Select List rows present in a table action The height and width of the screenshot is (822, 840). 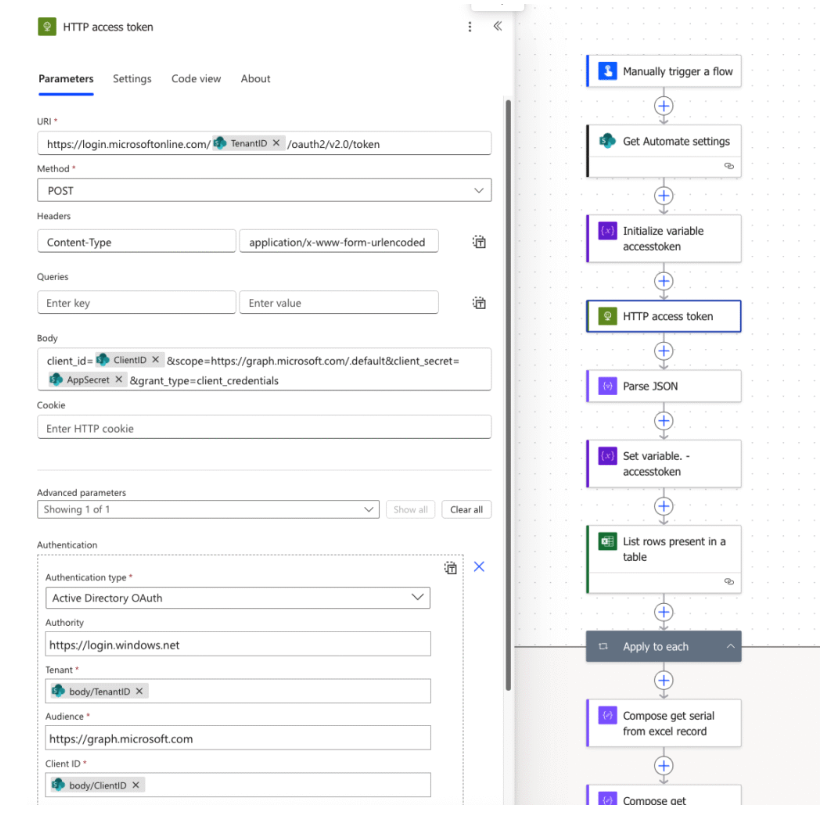pos(664,559)
